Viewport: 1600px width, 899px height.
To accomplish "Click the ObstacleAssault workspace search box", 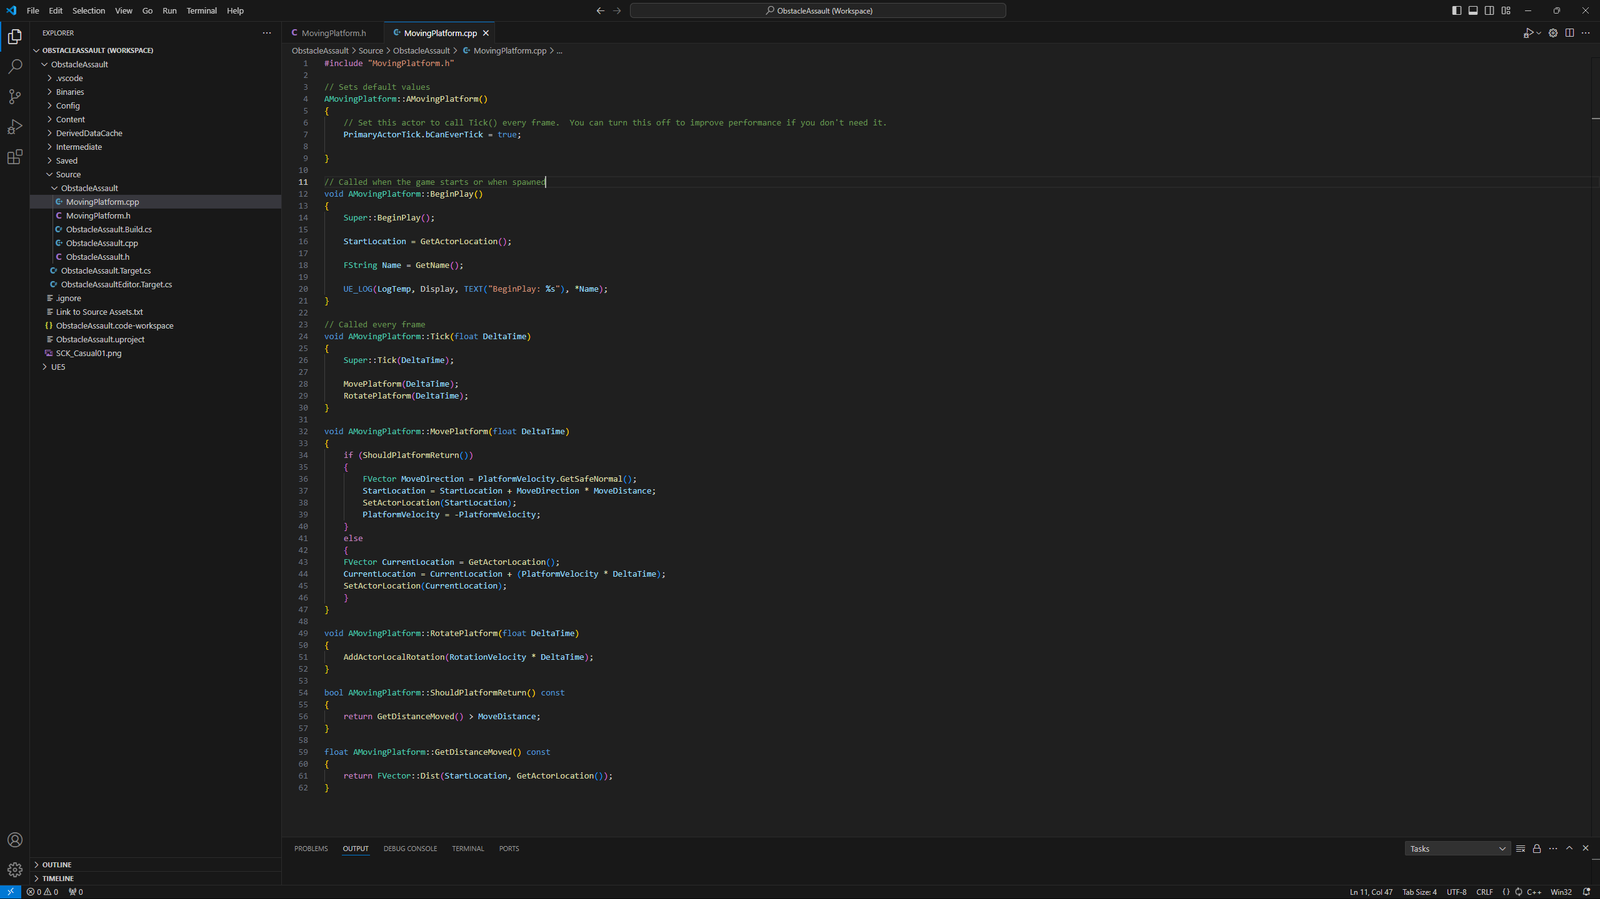I will (818, 11).
